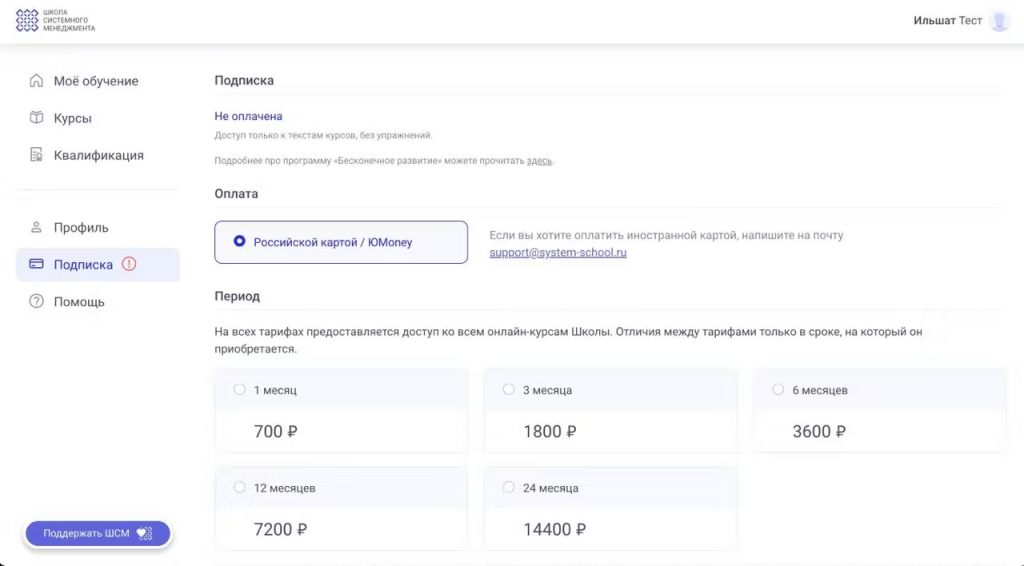Click the School of System Management logo
The image size is (1024, 566).
55,21
